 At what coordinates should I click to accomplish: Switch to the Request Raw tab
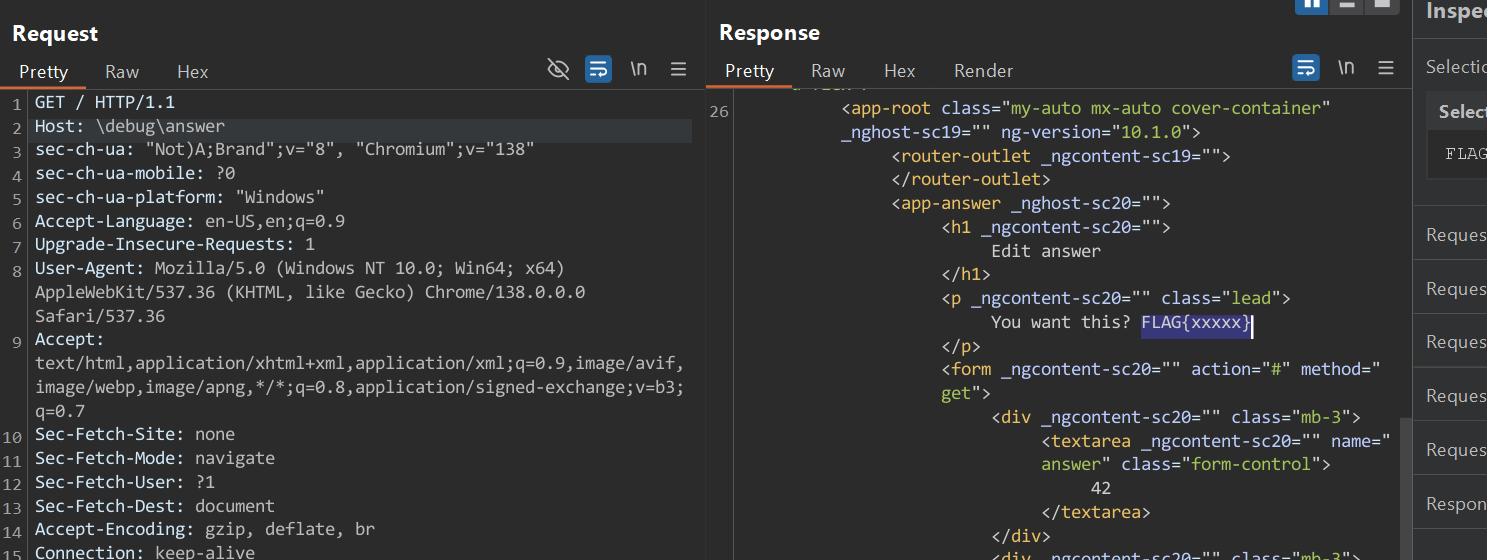122,72
